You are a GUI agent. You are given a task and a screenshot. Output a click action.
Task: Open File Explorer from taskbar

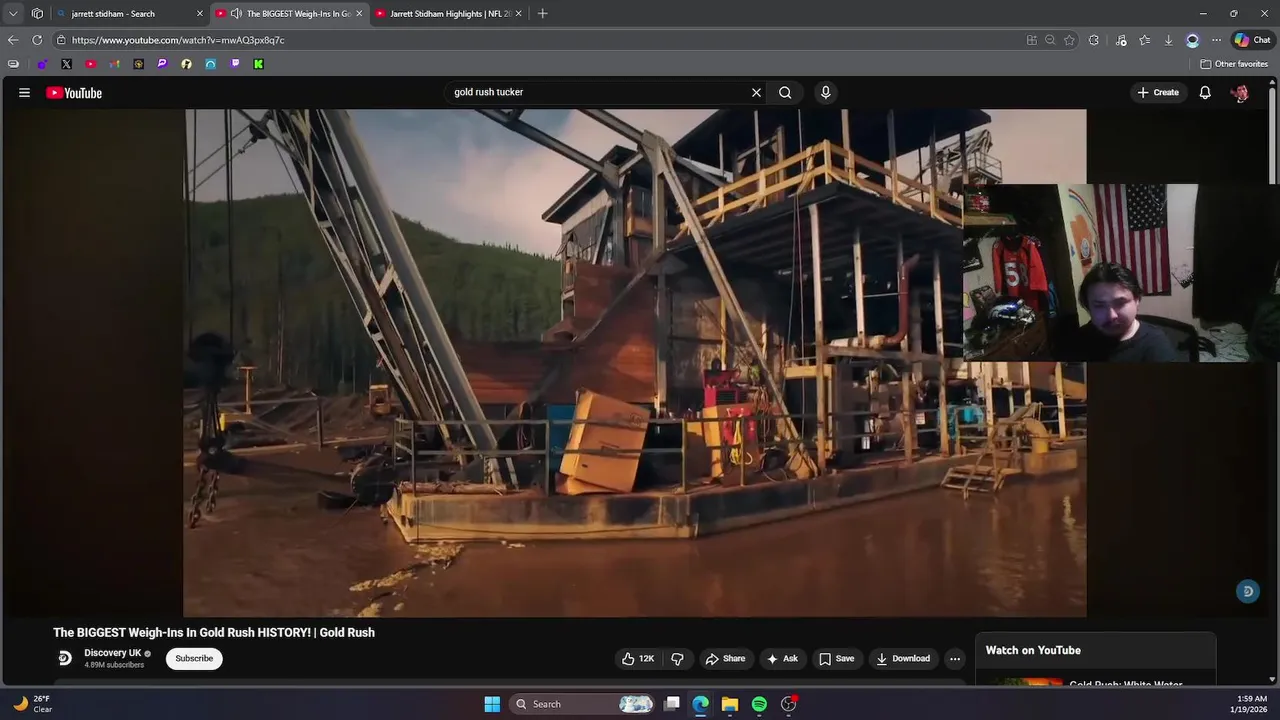tap(730, 704)
